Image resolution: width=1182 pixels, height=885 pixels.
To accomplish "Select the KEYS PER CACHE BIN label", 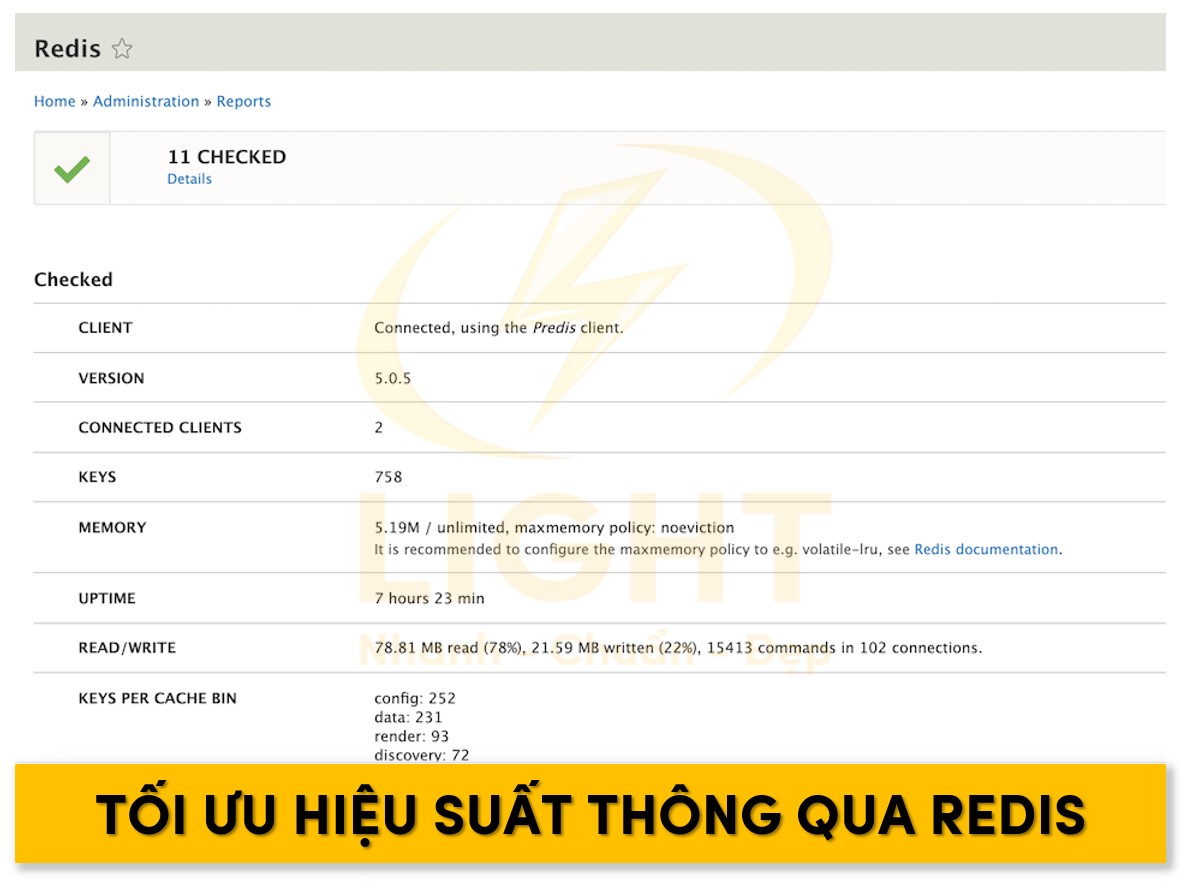I will click(x=158, y=699).
